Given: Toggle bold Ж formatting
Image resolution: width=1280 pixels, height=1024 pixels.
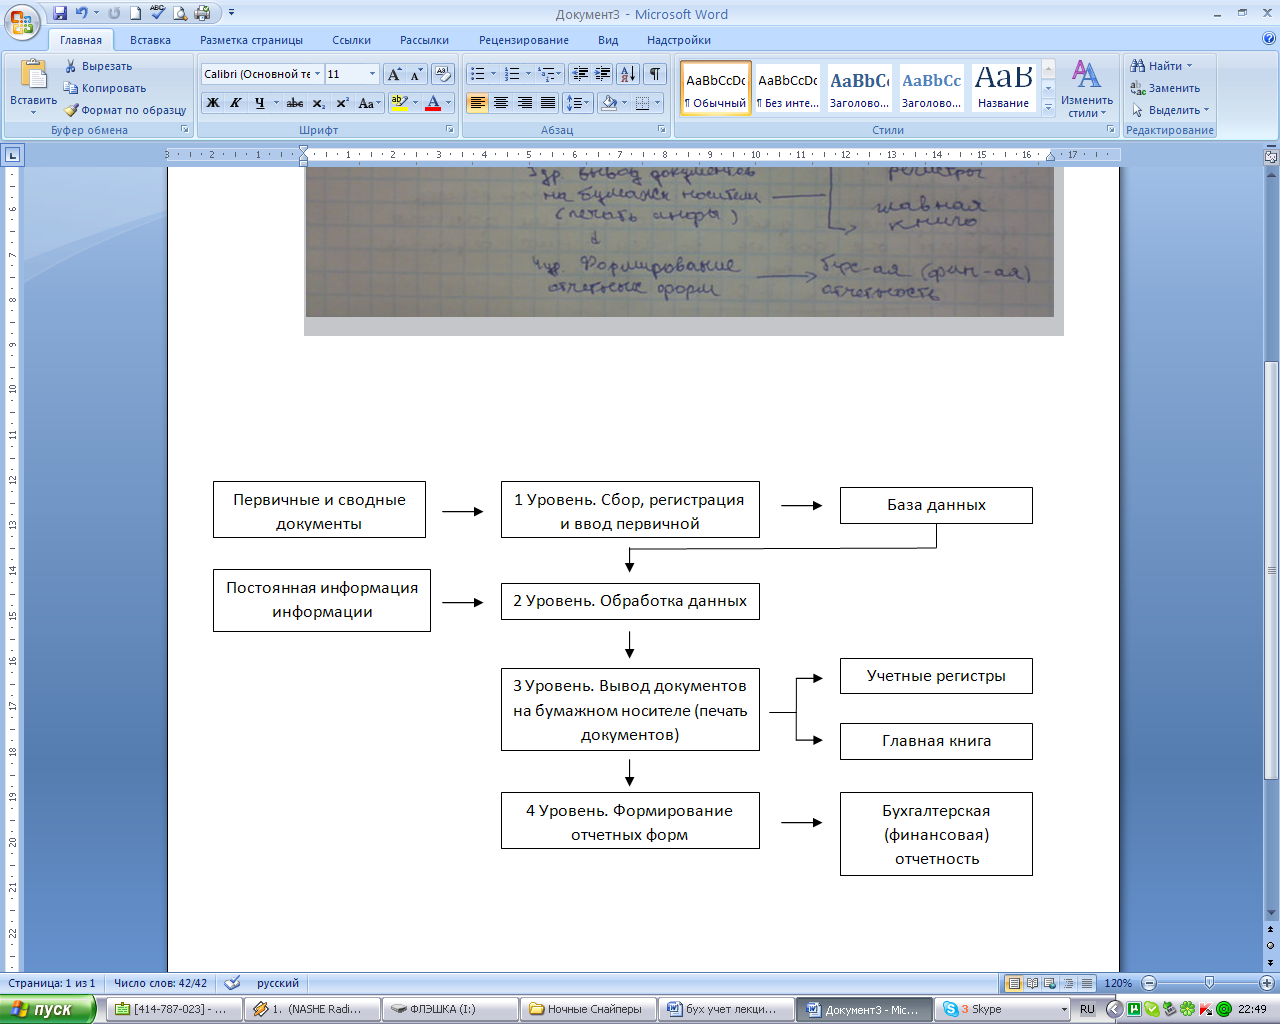Looking at the screenshot, I should coord(213,103).
